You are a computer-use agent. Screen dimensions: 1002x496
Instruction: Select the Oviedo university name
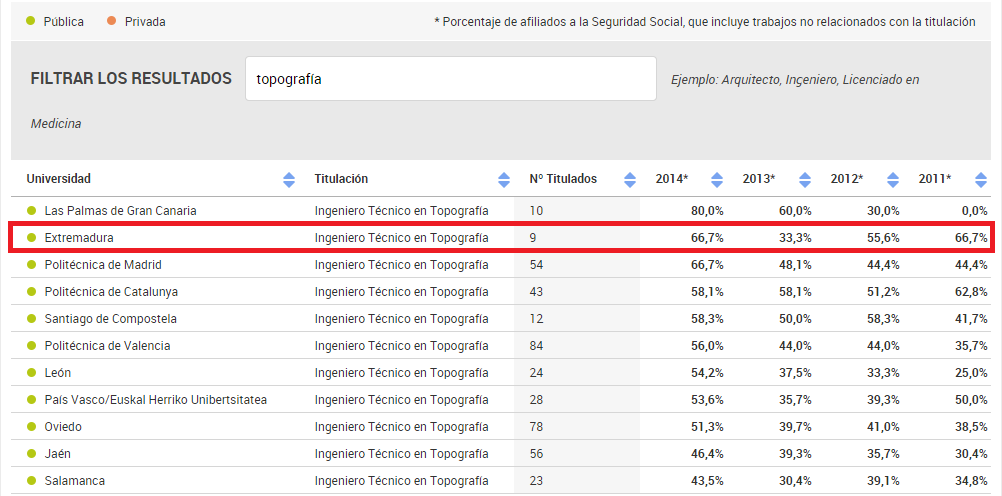point(63,426)
